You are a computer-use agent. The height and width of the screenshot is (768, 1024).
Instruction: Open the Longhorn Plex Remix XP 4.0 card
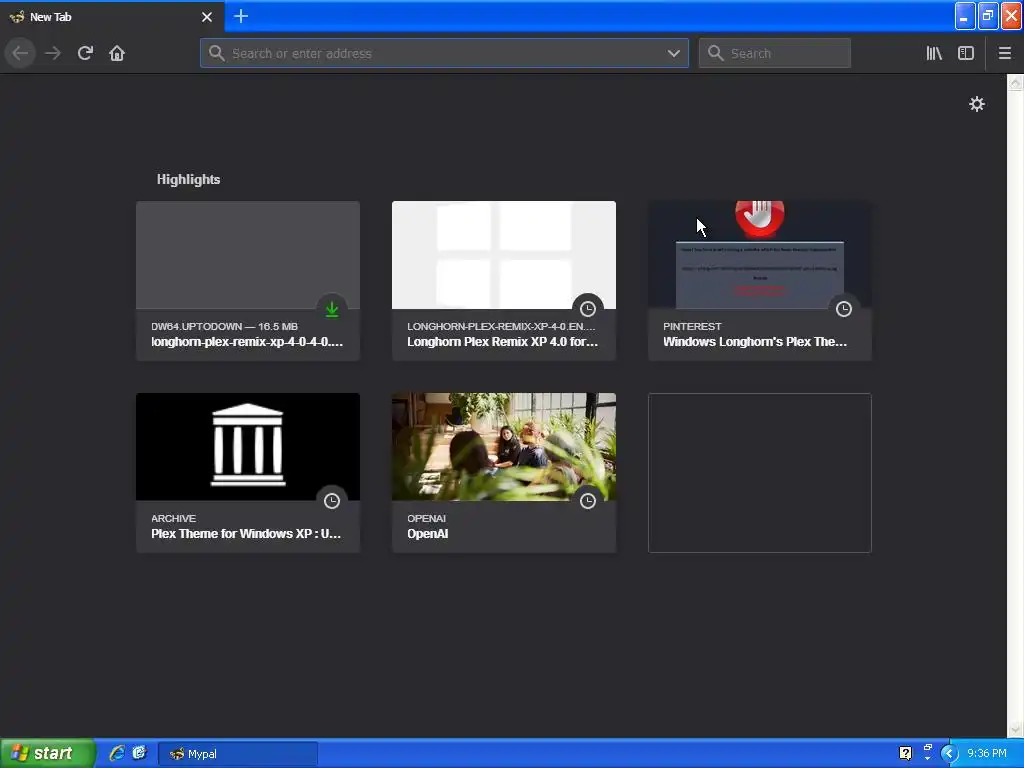[x=504, y=281]
